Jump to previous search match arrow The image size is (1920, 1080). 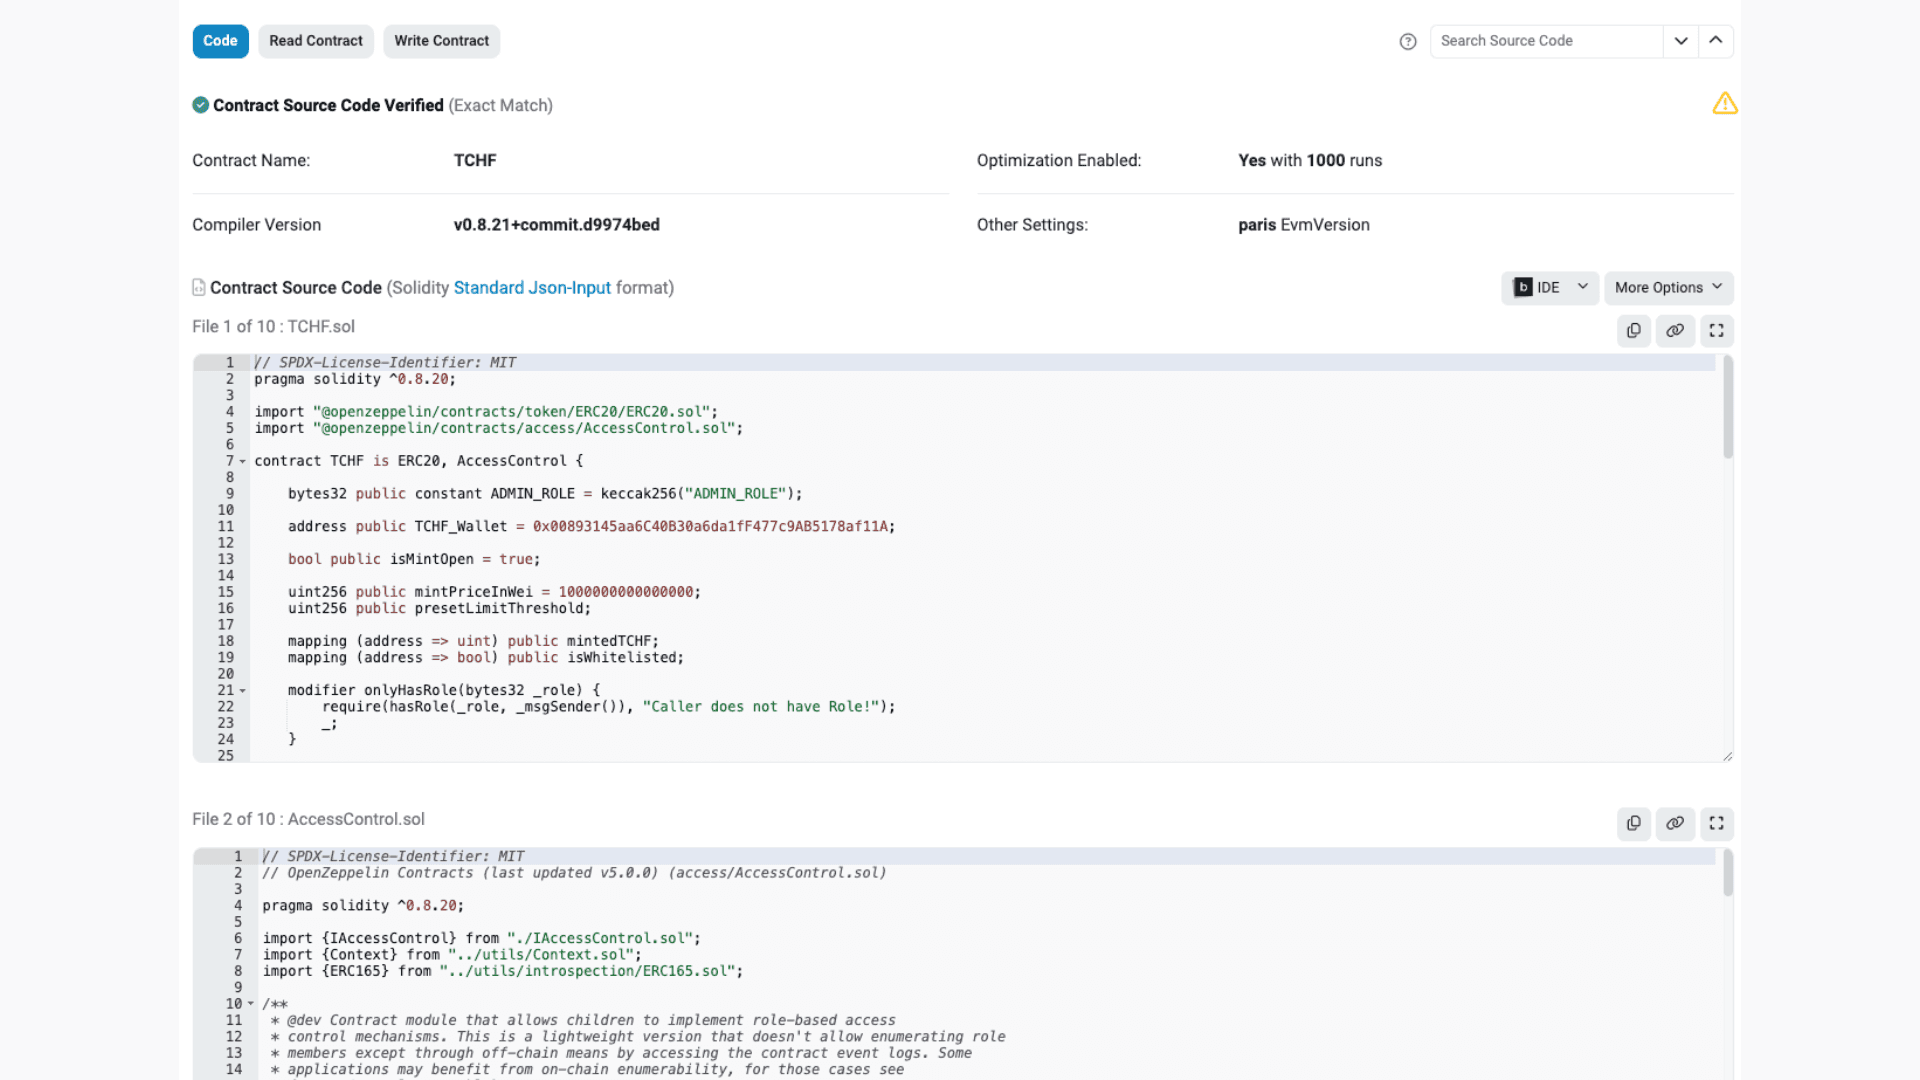1716,41
